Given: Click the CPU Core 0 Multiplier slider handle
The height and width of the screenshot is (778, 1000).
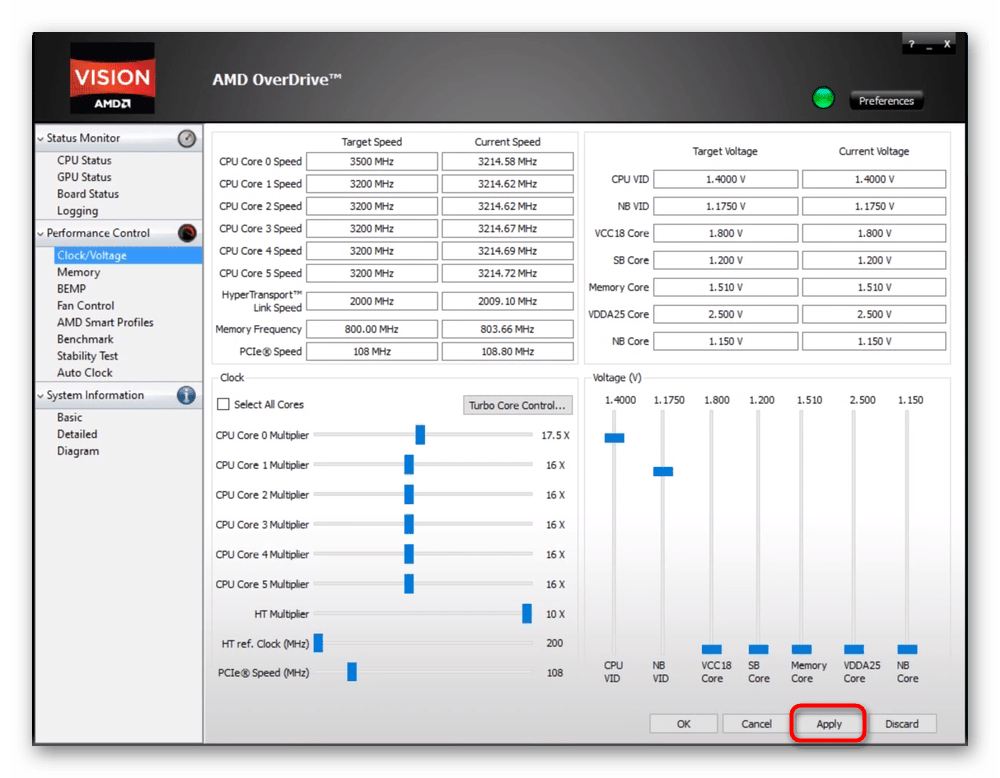Looking at the screenshot, I should pos(420,435).
